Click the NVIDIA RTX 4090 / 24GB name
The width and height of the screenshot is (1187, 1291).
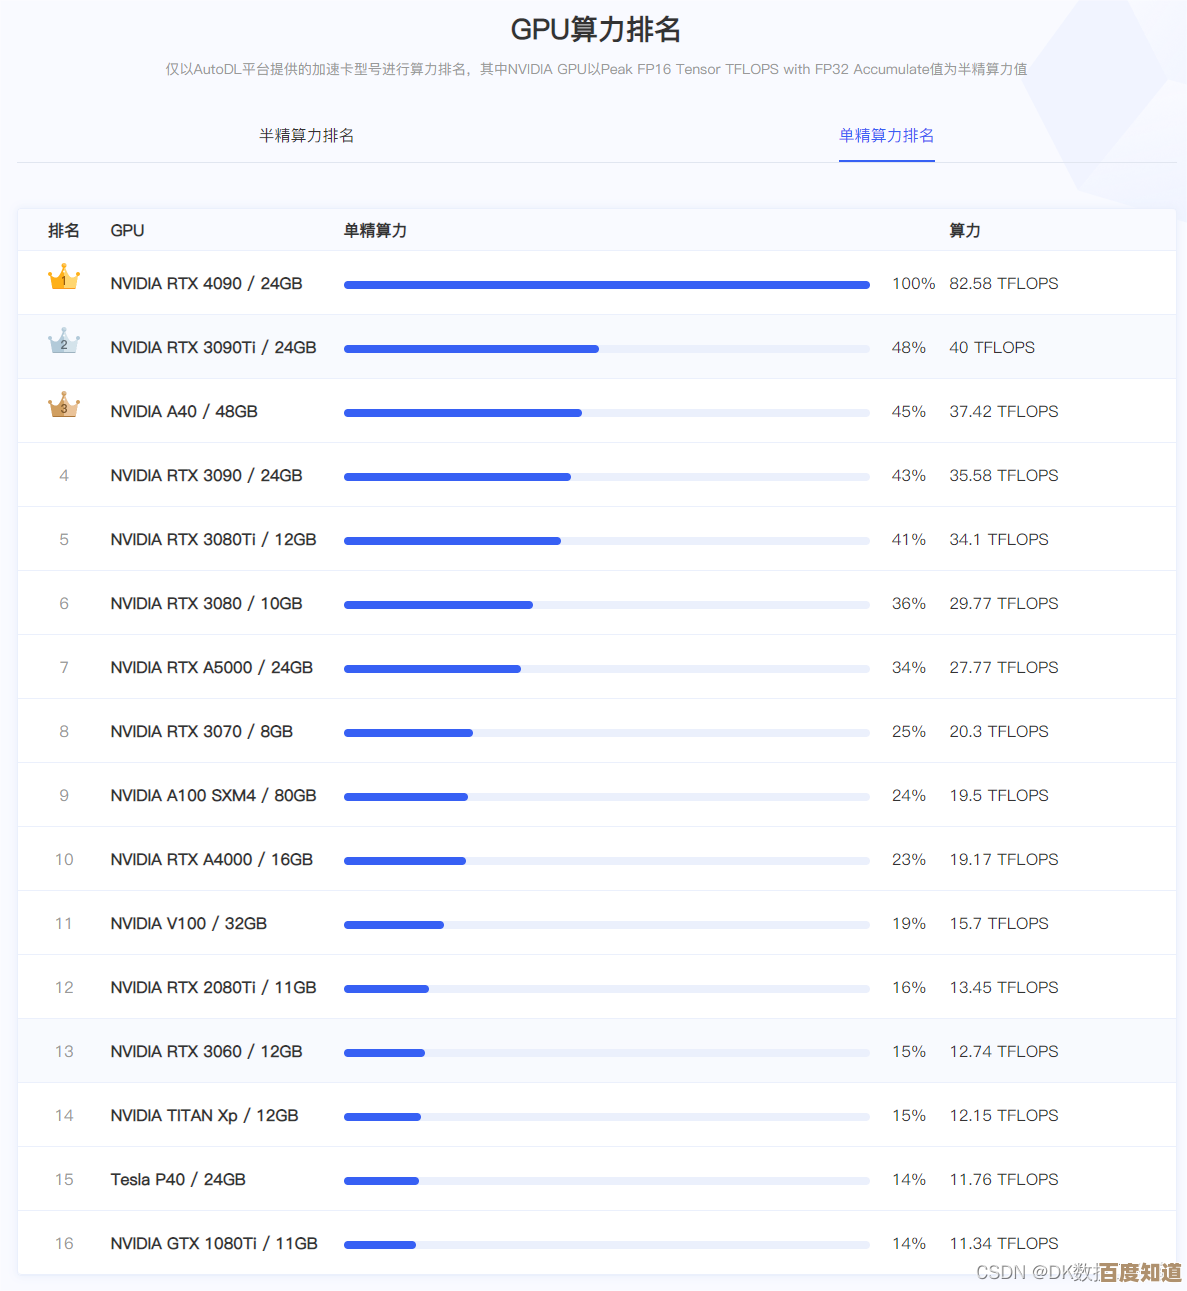(x=206, y=284)
